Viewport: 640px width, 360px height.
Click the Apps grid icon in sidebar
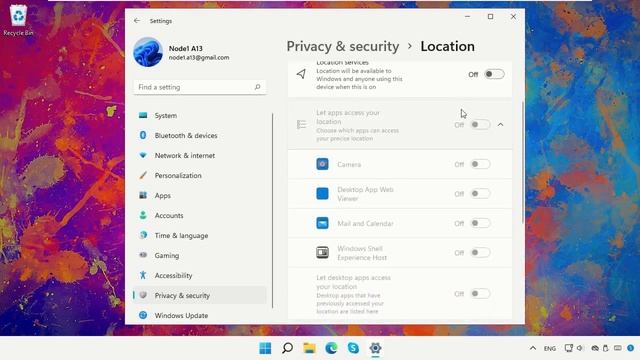pyautogui.click(x=143, y=195)
